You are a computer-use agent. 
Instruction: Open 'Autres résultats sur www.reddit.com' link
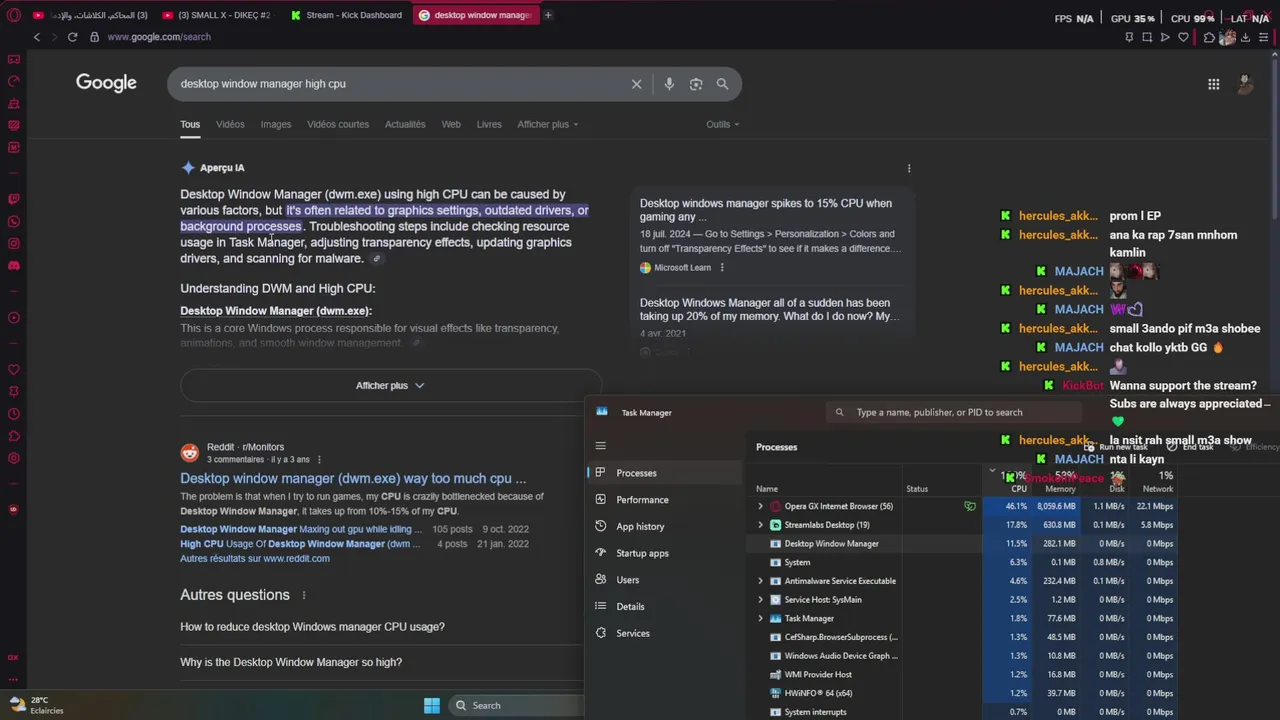pos(255,559)
